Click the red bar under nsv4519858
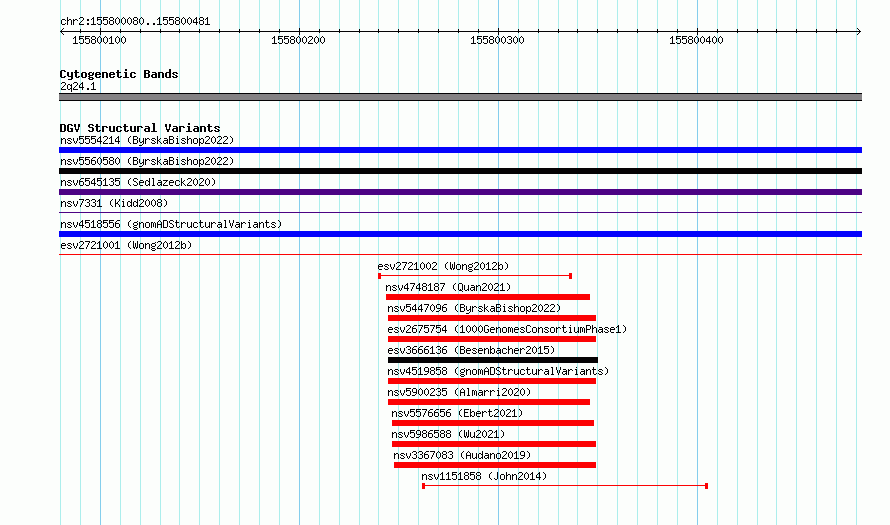Image resolution: width=890 pixels, height=525 pixels. click(x=492, y=381)
